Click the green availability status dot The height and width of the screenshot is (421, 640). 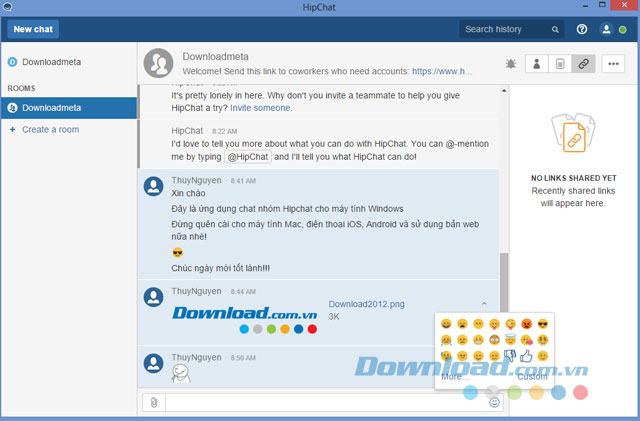(x=622, y=29)
